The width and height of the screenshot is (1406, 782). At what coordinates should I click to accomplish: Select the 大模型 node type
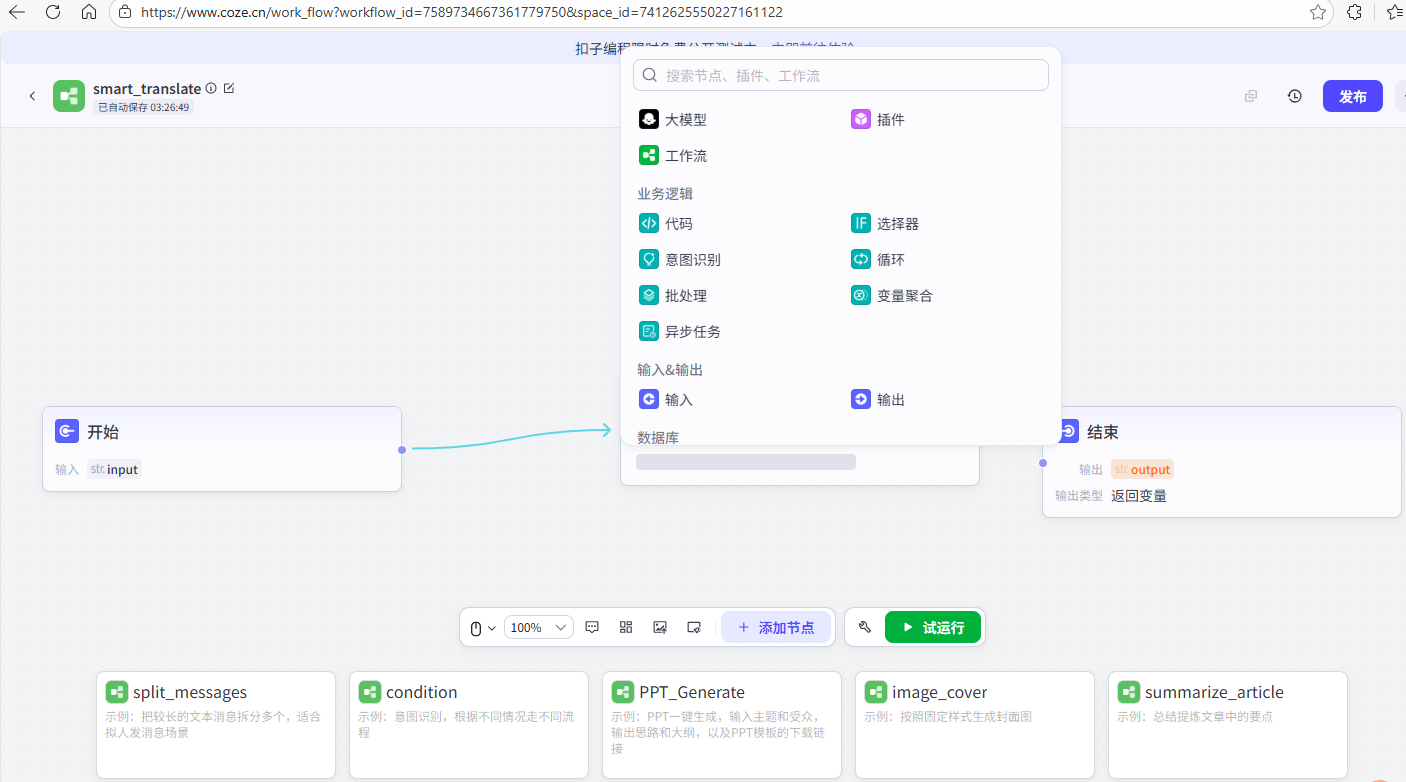pyautogui.click(x=673, y=119)
